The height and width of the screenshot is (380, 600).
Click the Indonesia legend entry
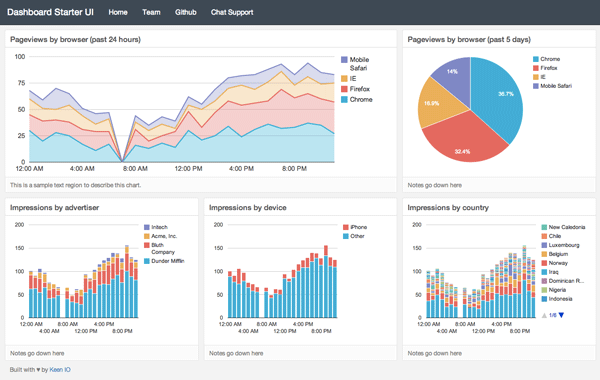[557, 299]
